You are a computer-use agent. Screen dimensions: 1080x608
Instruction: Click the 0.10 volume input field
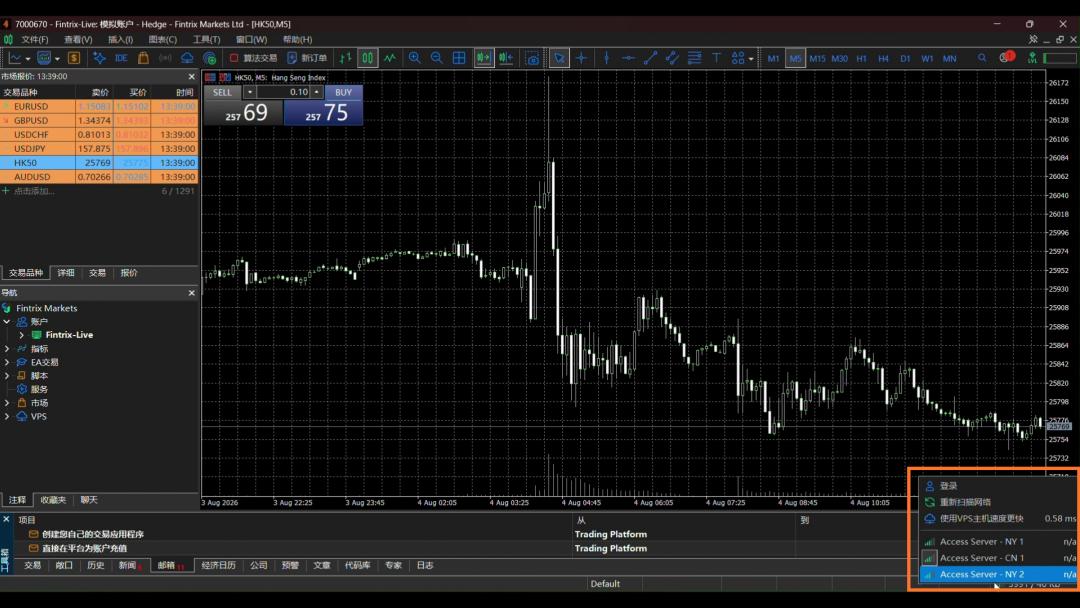click(283, 92)
